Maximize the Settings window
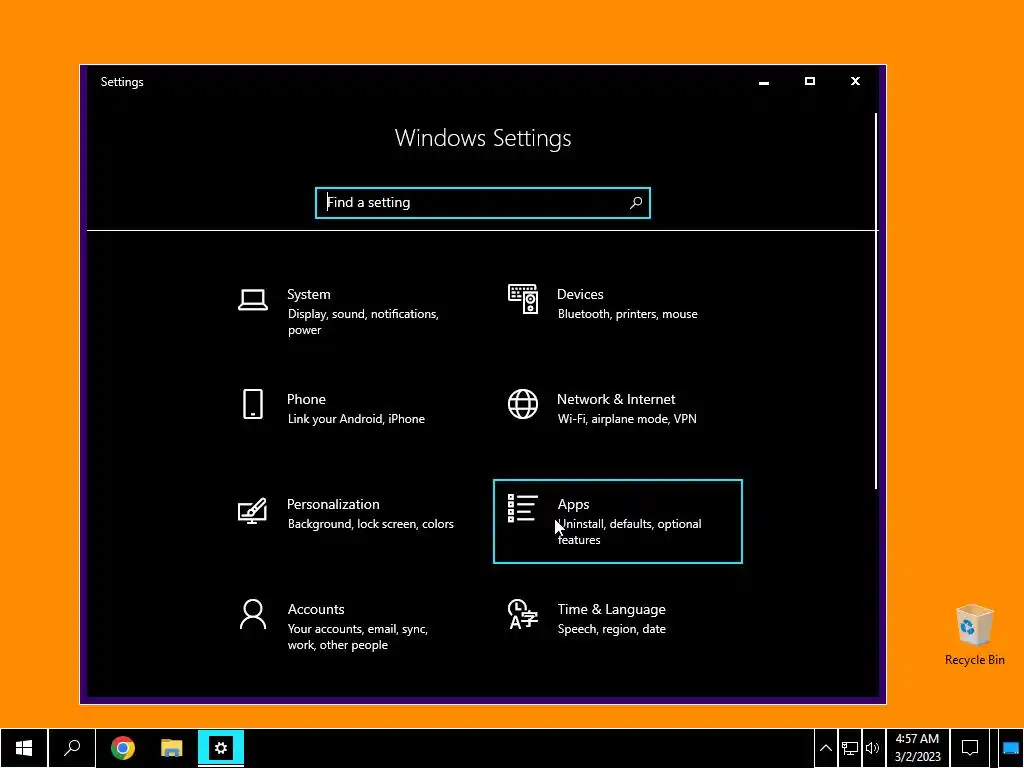 pos(810,82)
